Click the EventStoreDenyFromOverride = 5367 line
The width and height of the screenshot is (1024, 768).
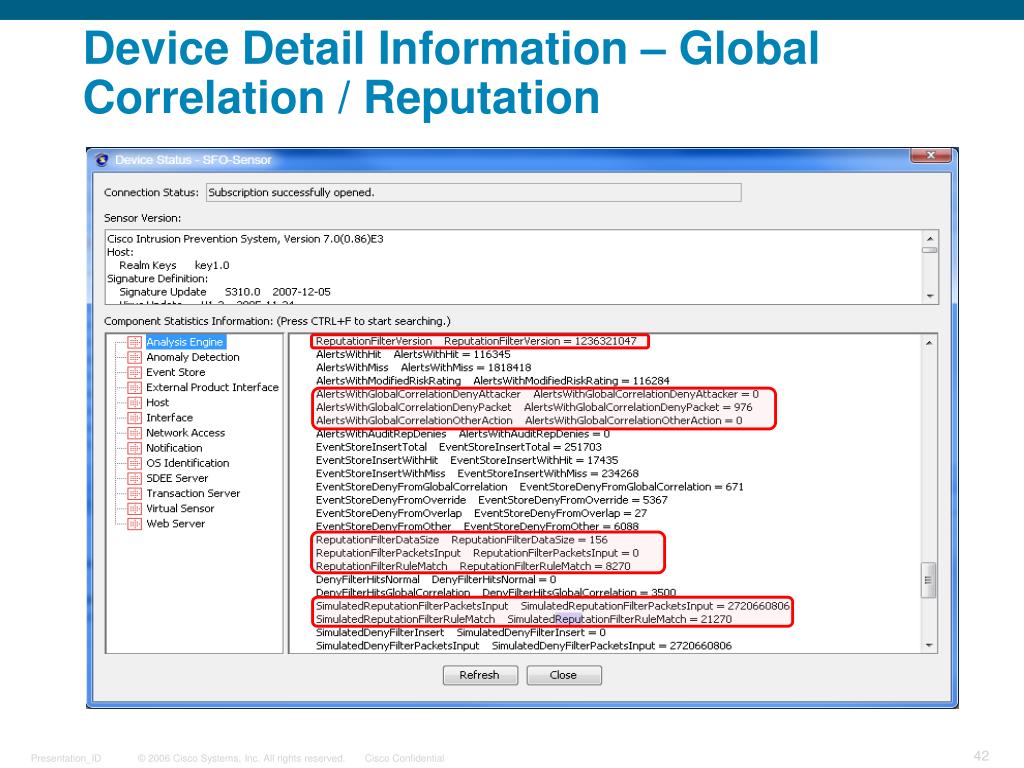click(x=492, y=500)
